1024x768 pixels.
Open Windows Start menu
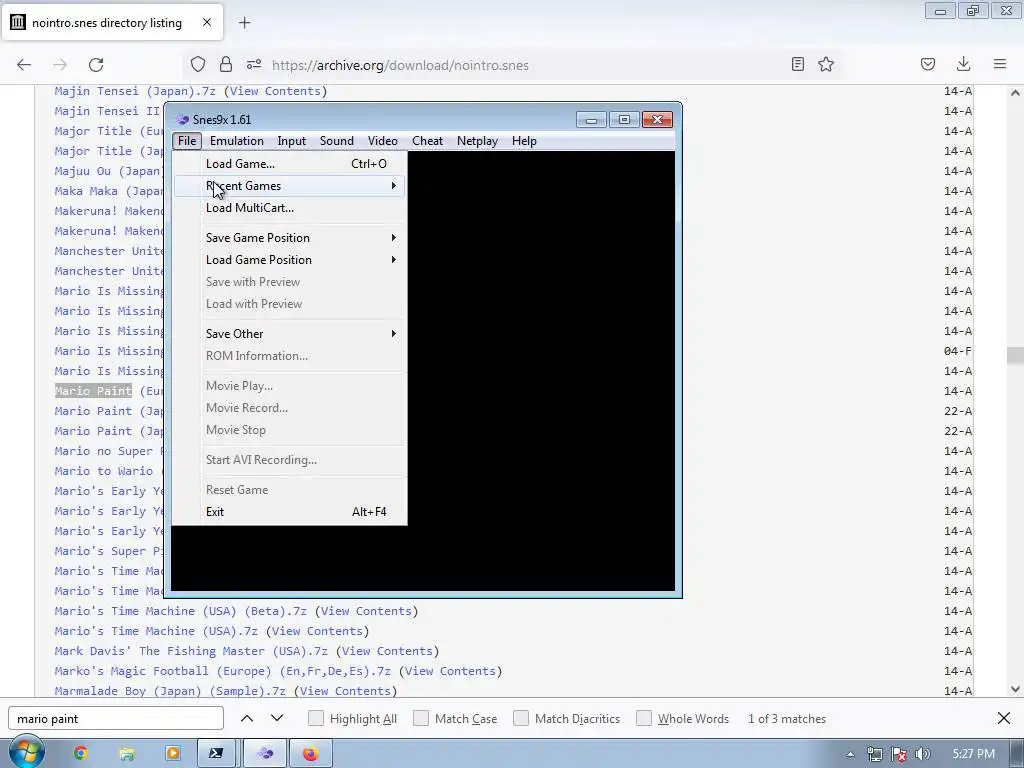pos(26,752)
